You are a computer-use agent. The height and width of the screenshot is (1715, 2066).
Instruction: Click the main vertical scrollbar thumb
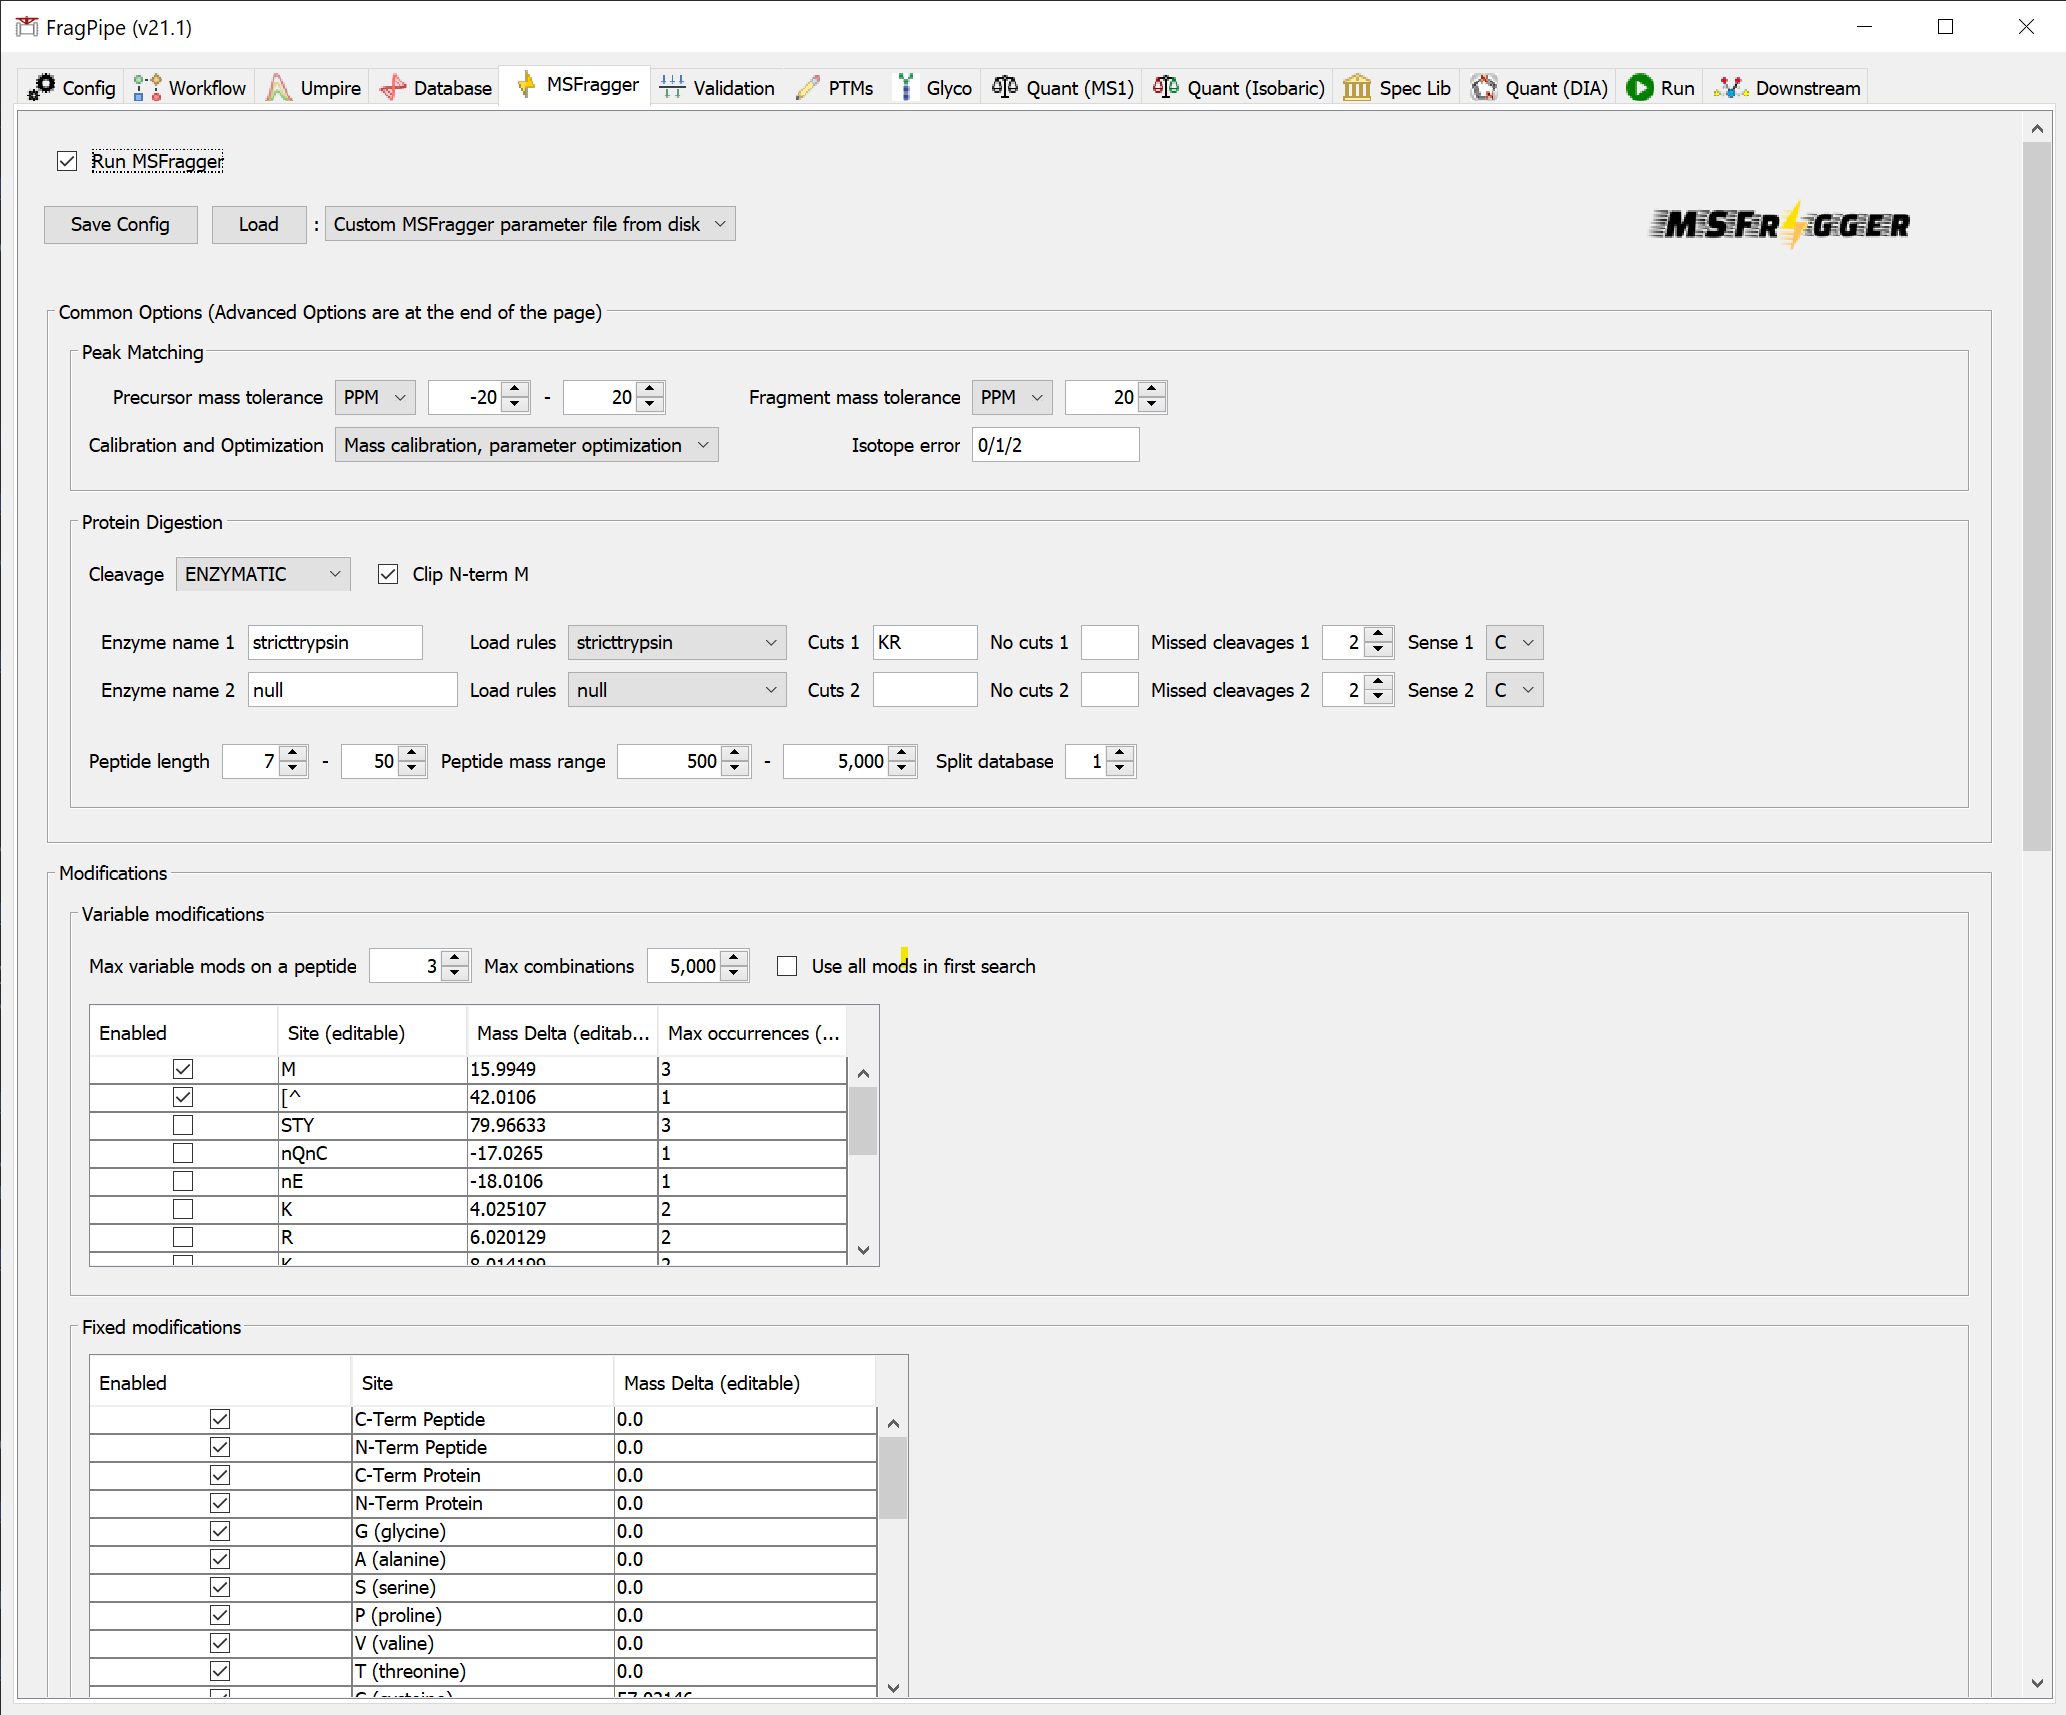(x=2036, y=494)
